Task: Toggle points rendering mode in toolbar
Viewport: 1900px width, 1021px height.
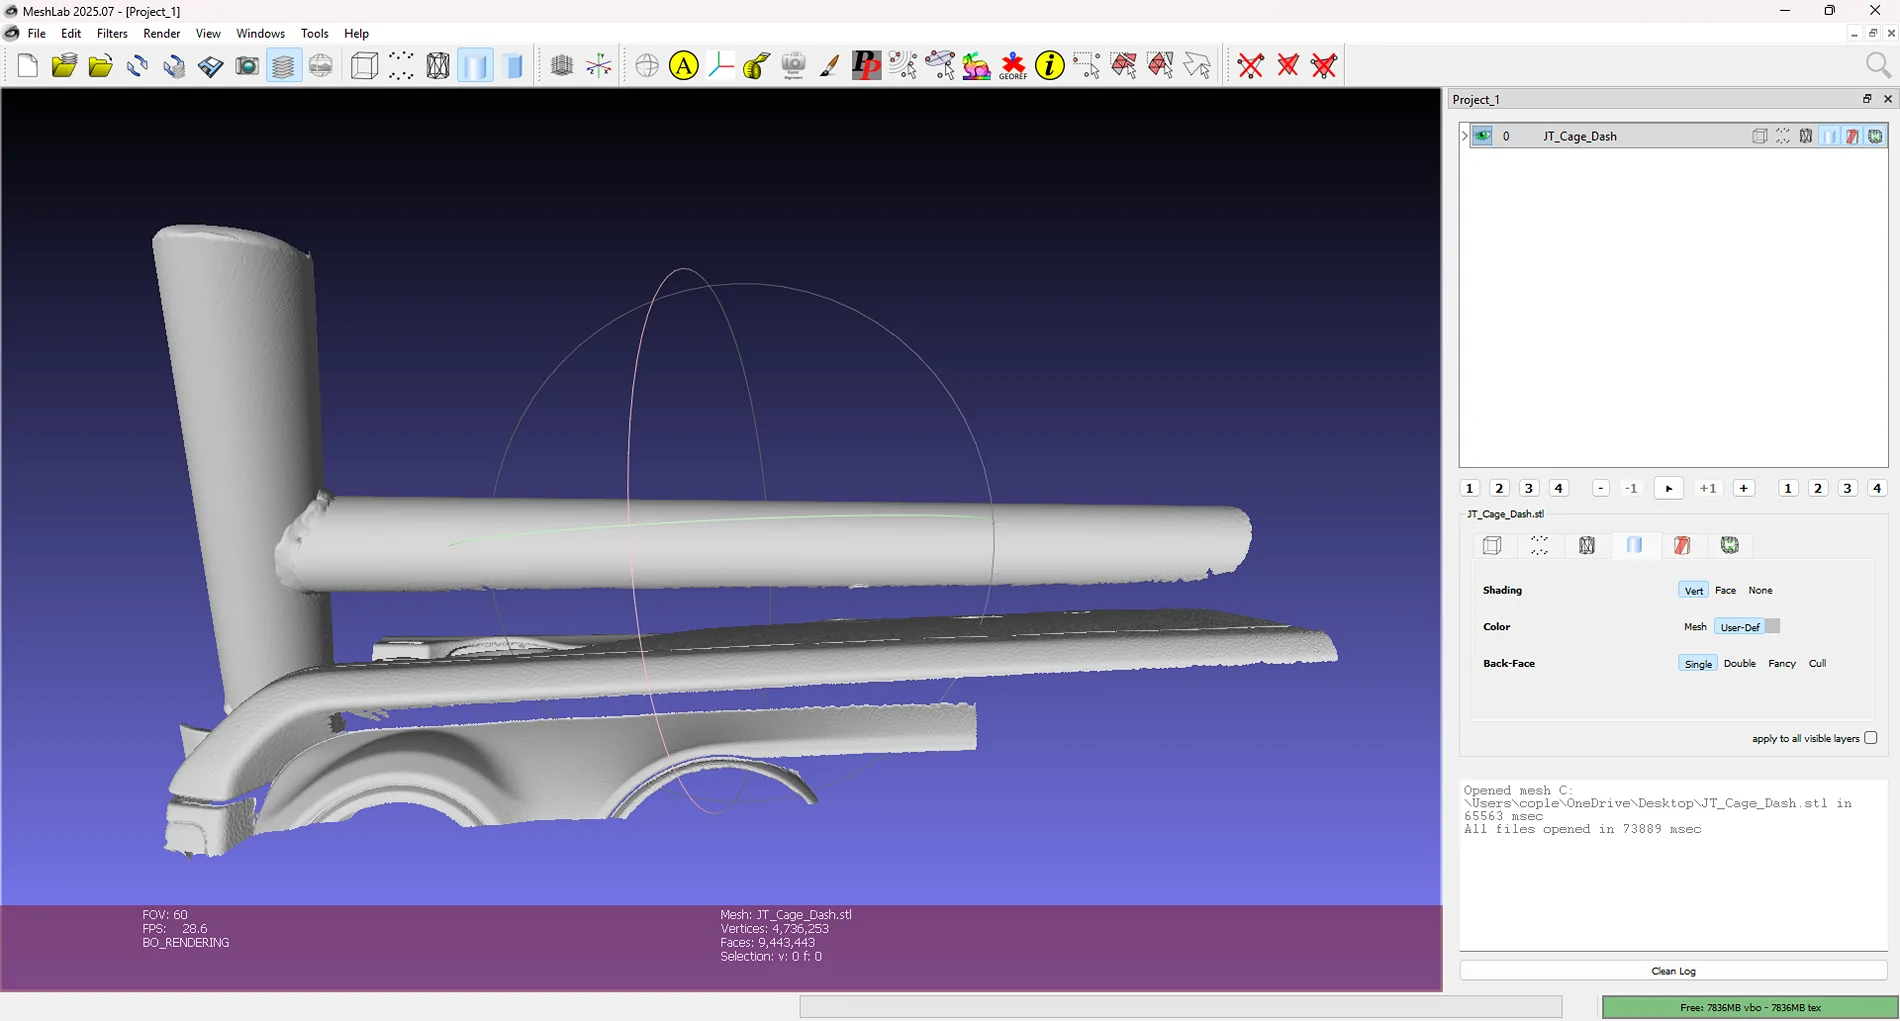Action: [x=401, y=66]
